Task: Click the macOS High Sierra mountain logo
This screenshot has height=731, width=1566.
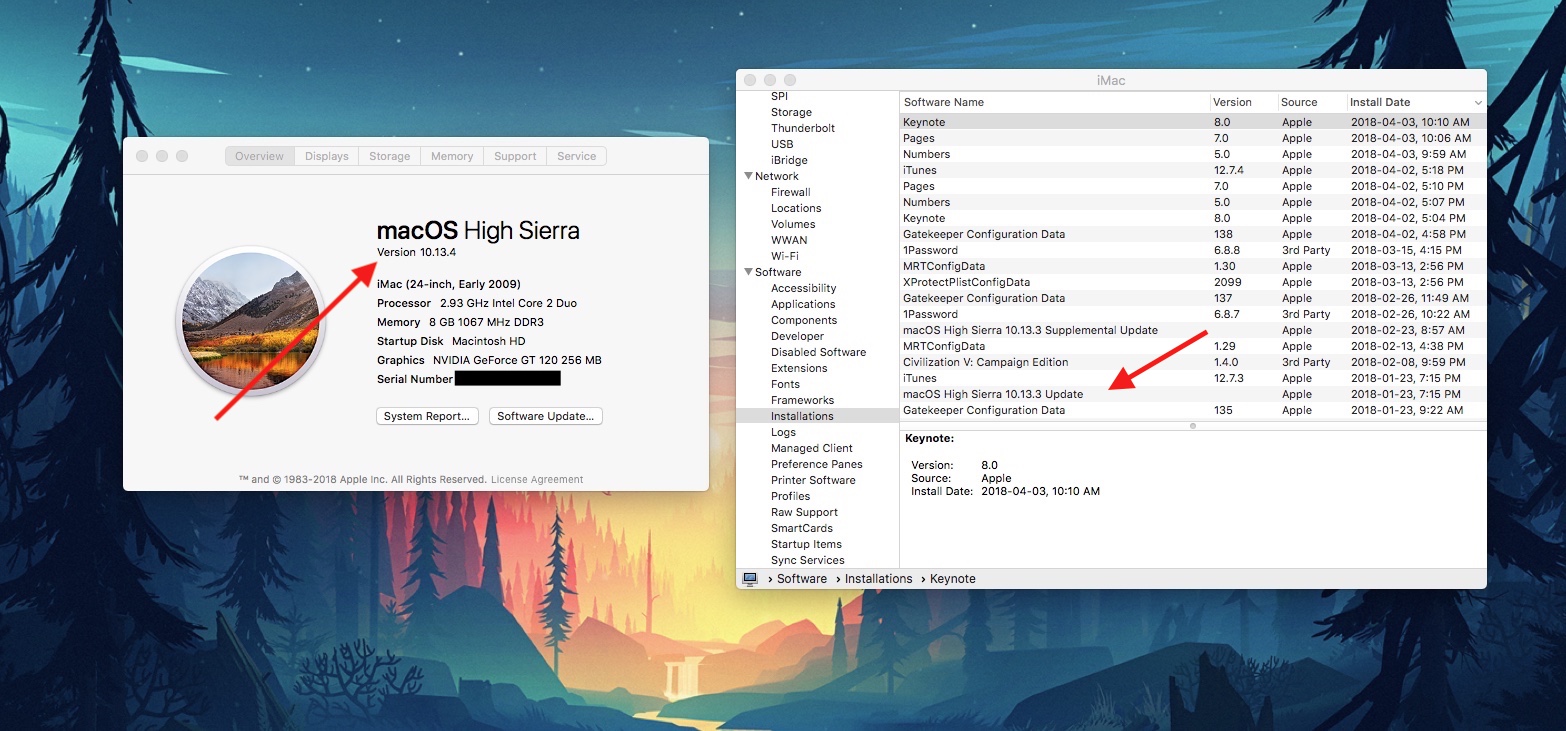Action: 250,321
